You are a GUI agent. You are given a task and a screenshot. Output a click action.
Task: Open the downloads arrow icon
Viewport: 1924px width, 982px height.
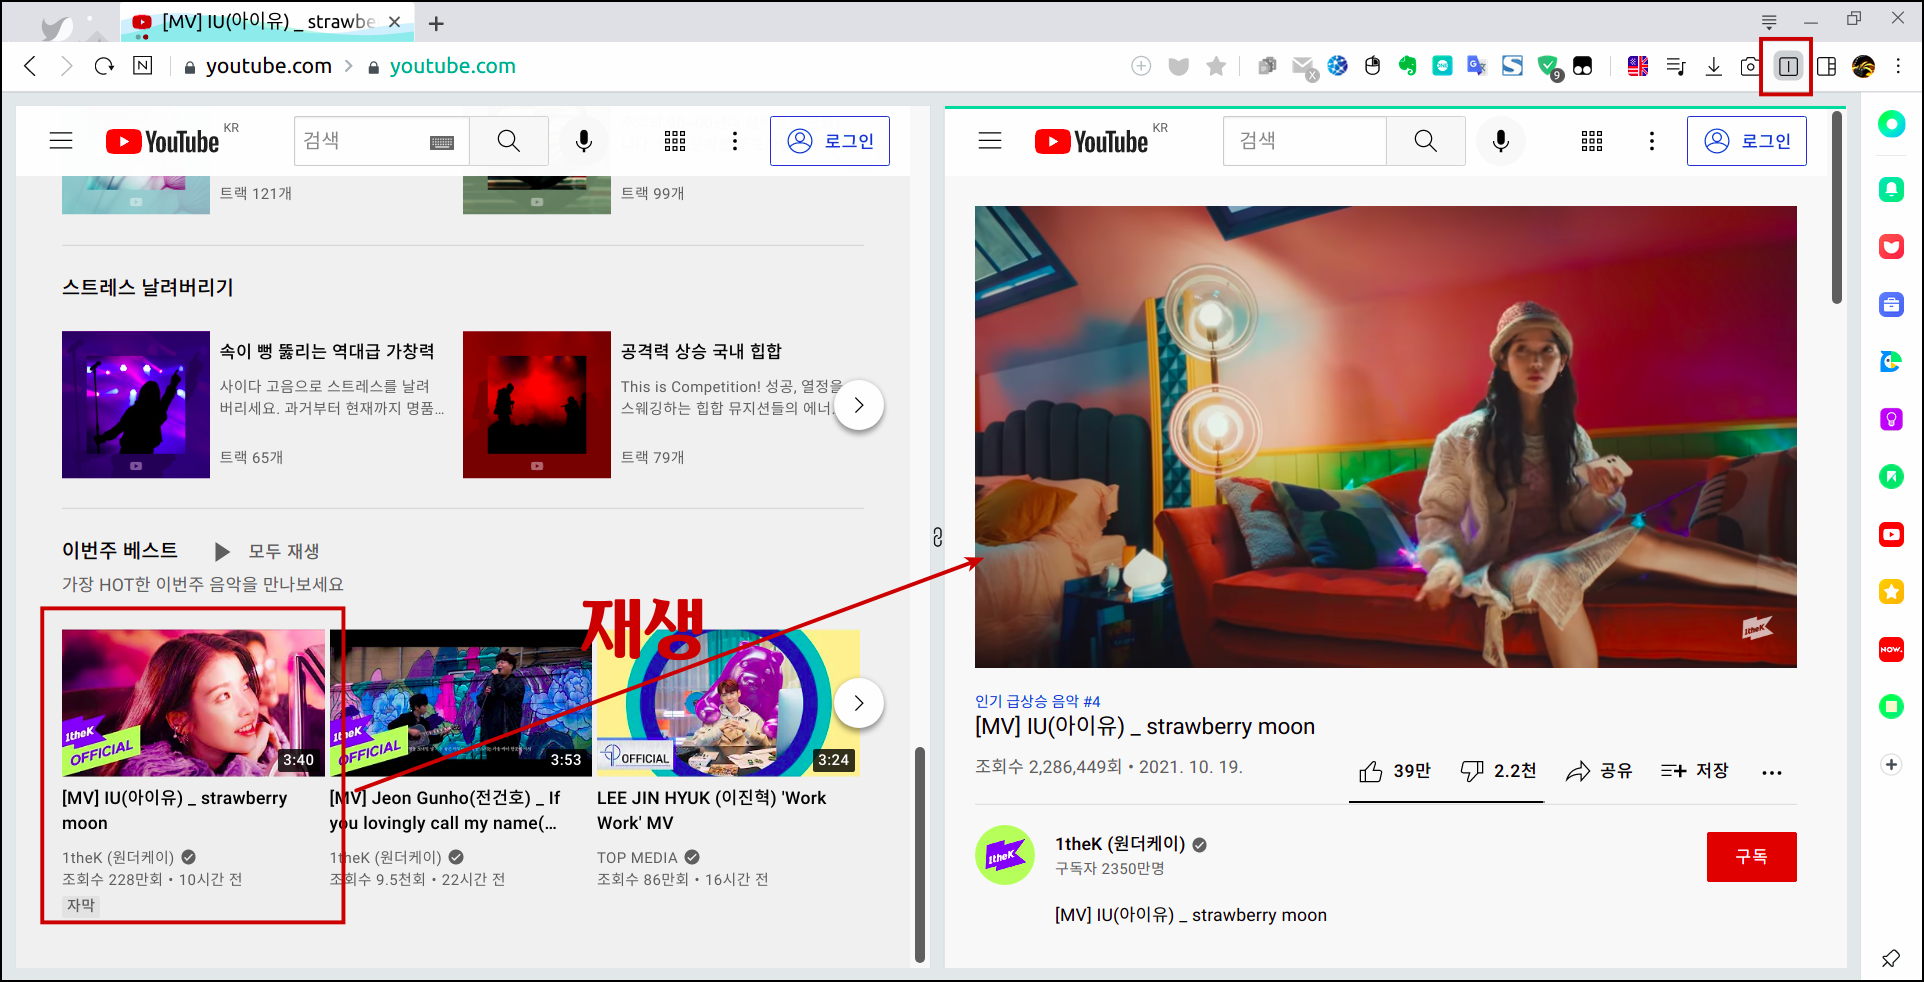coord(1713,66)
